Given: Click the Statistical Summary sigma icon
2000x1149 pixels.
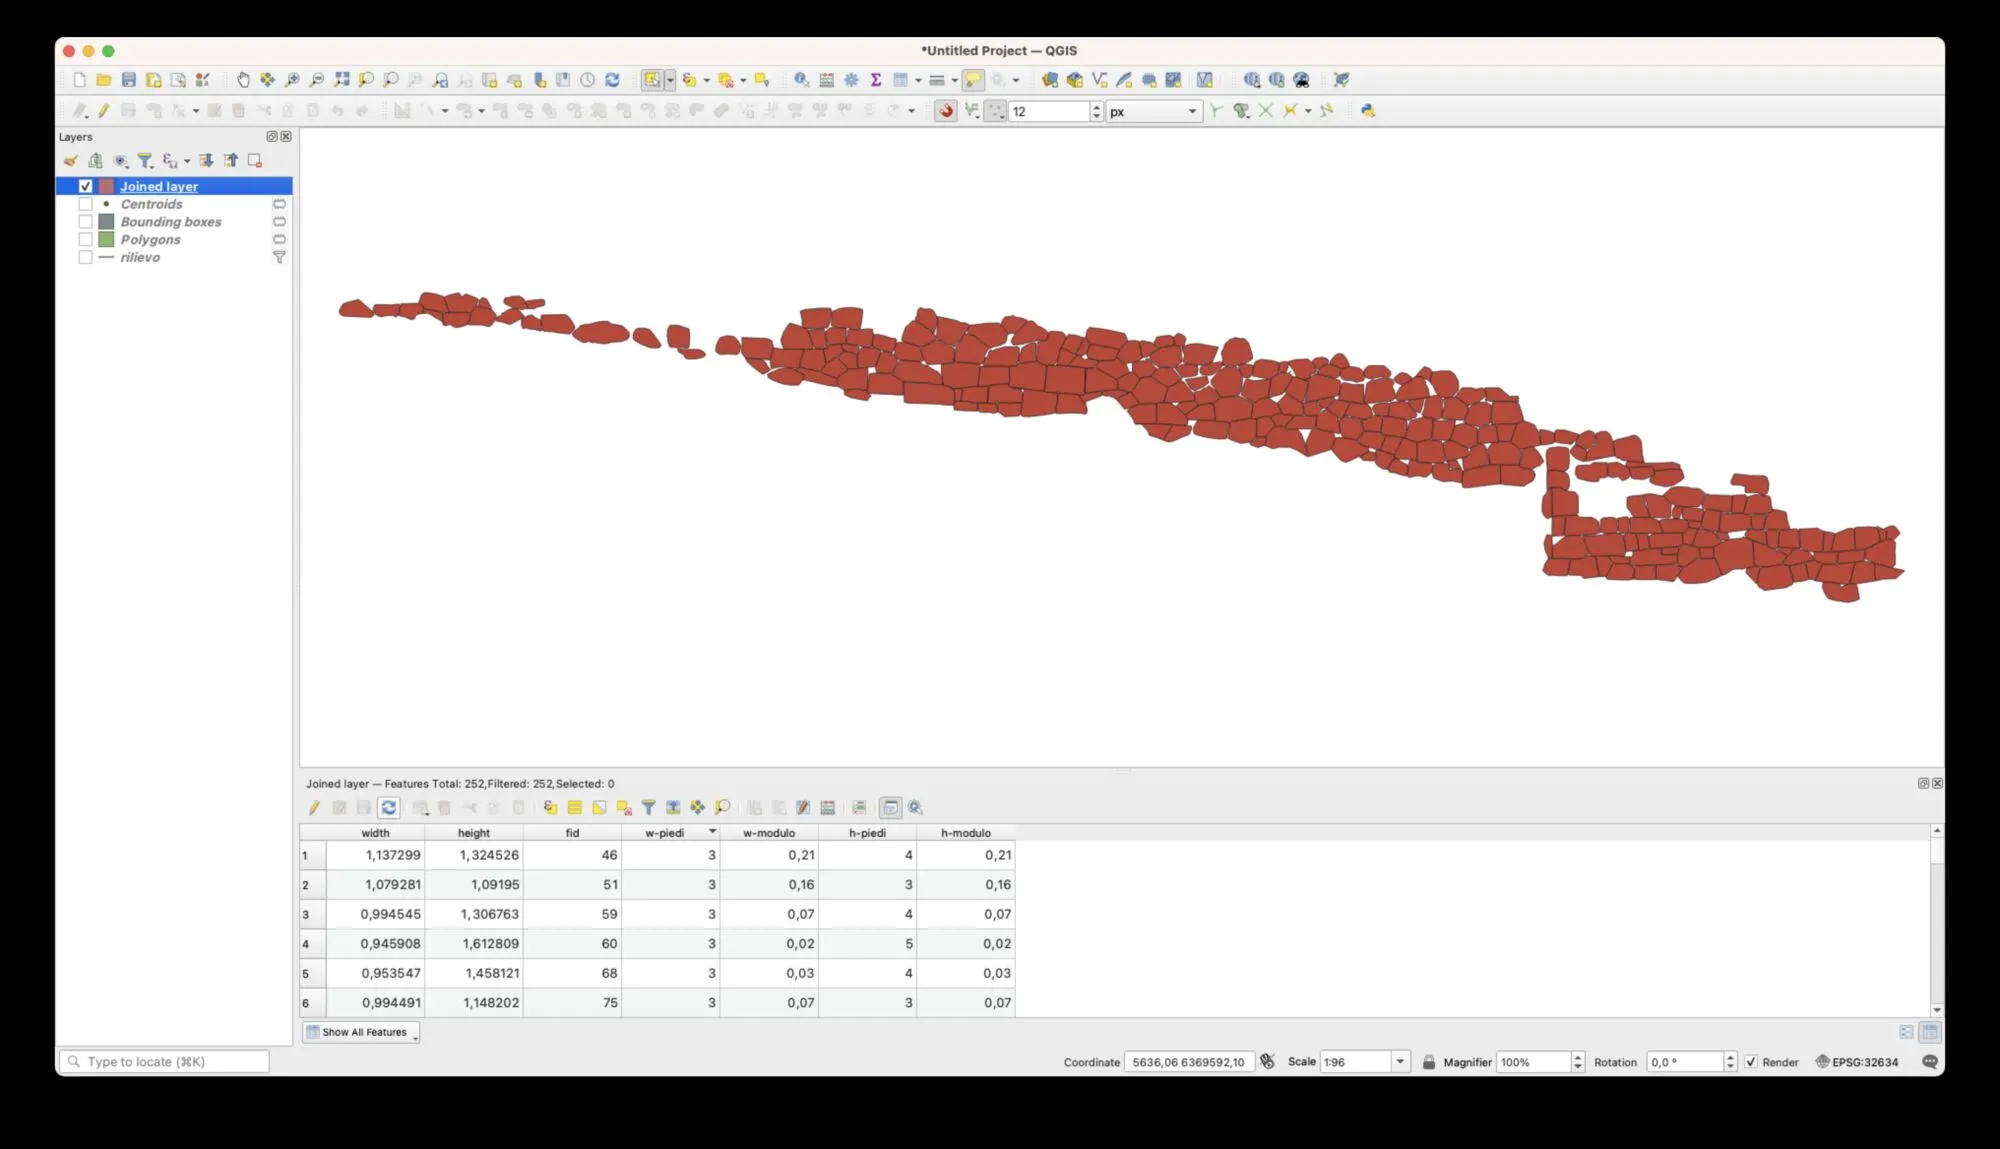Looking at the screenshot, I should pos(876,80).
